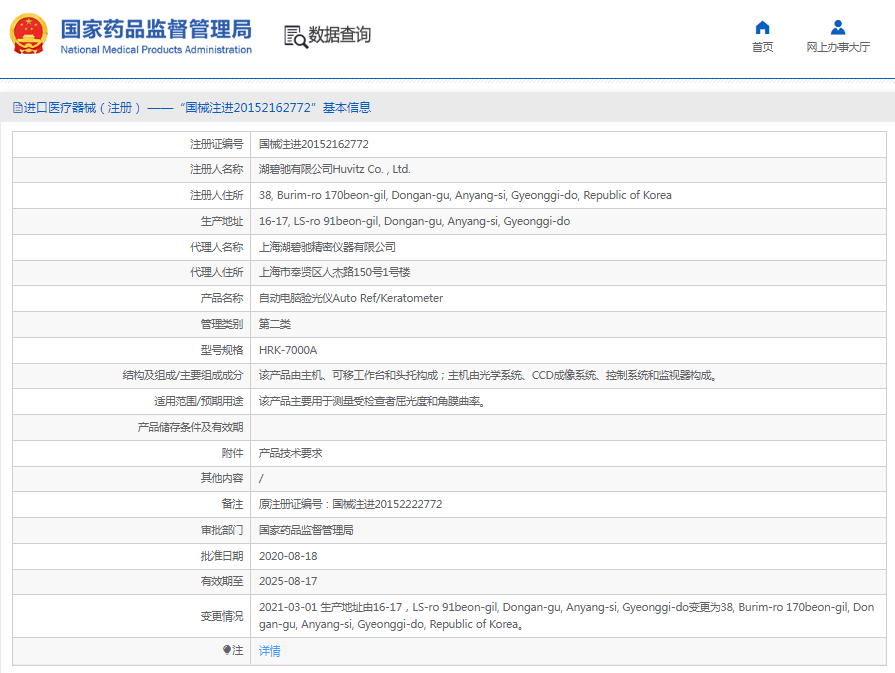The image size is (895, 673).
Task: Open the 首页 home icon
Action: click(x=762, y=27)
